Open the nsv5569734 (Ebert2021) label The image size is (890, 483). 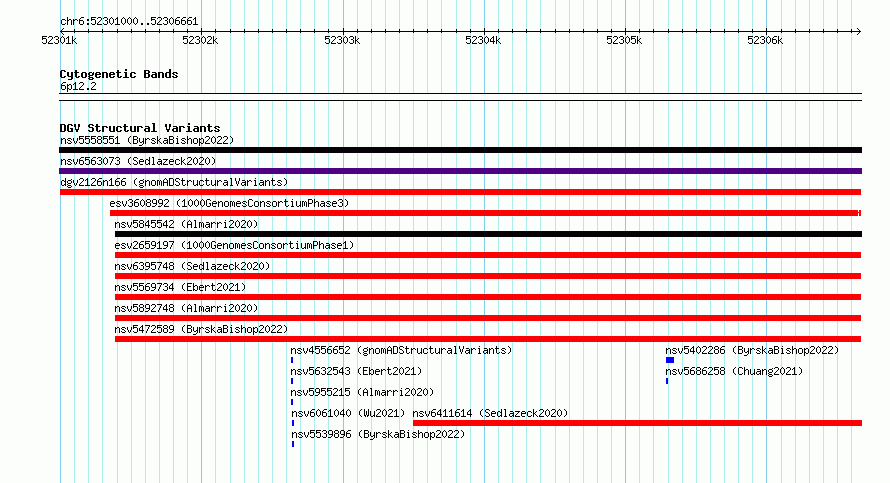pyautogui.click(x=180, y=287)
